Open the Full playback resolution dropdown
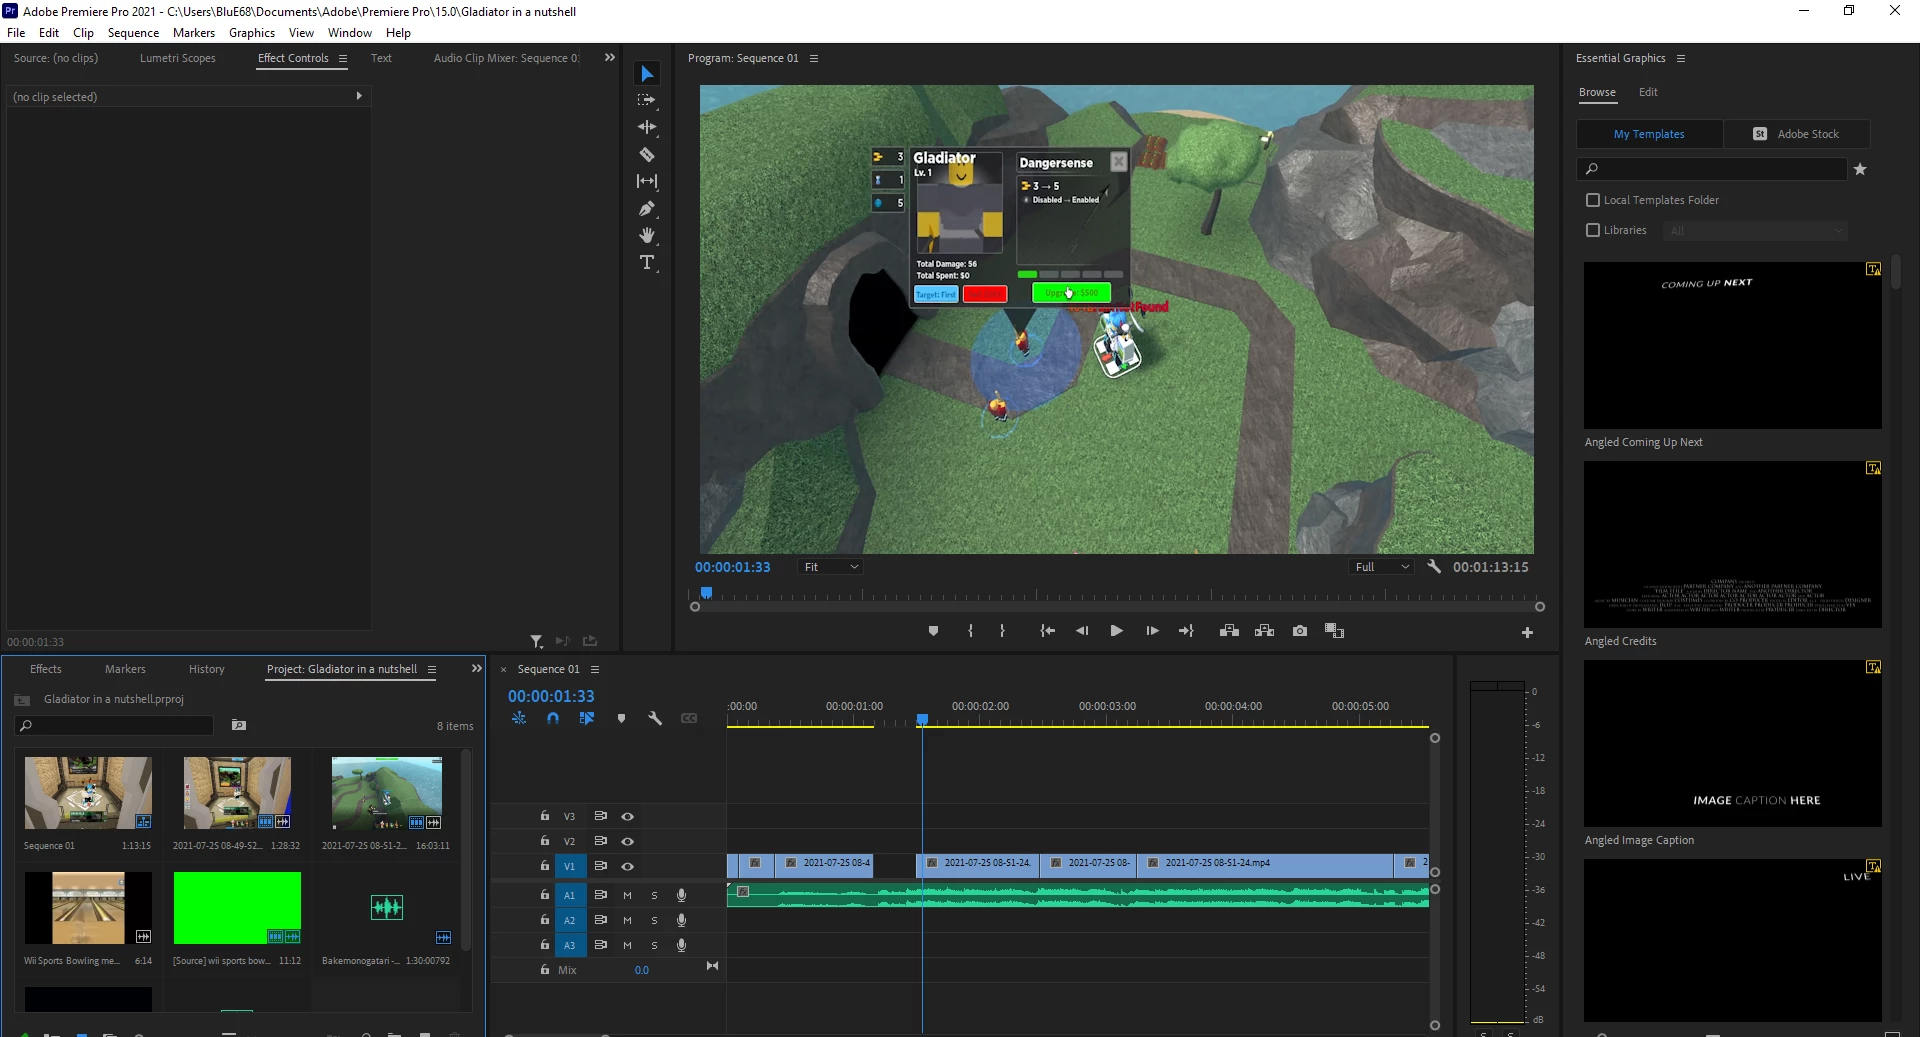 click(x=1381, y=567)
